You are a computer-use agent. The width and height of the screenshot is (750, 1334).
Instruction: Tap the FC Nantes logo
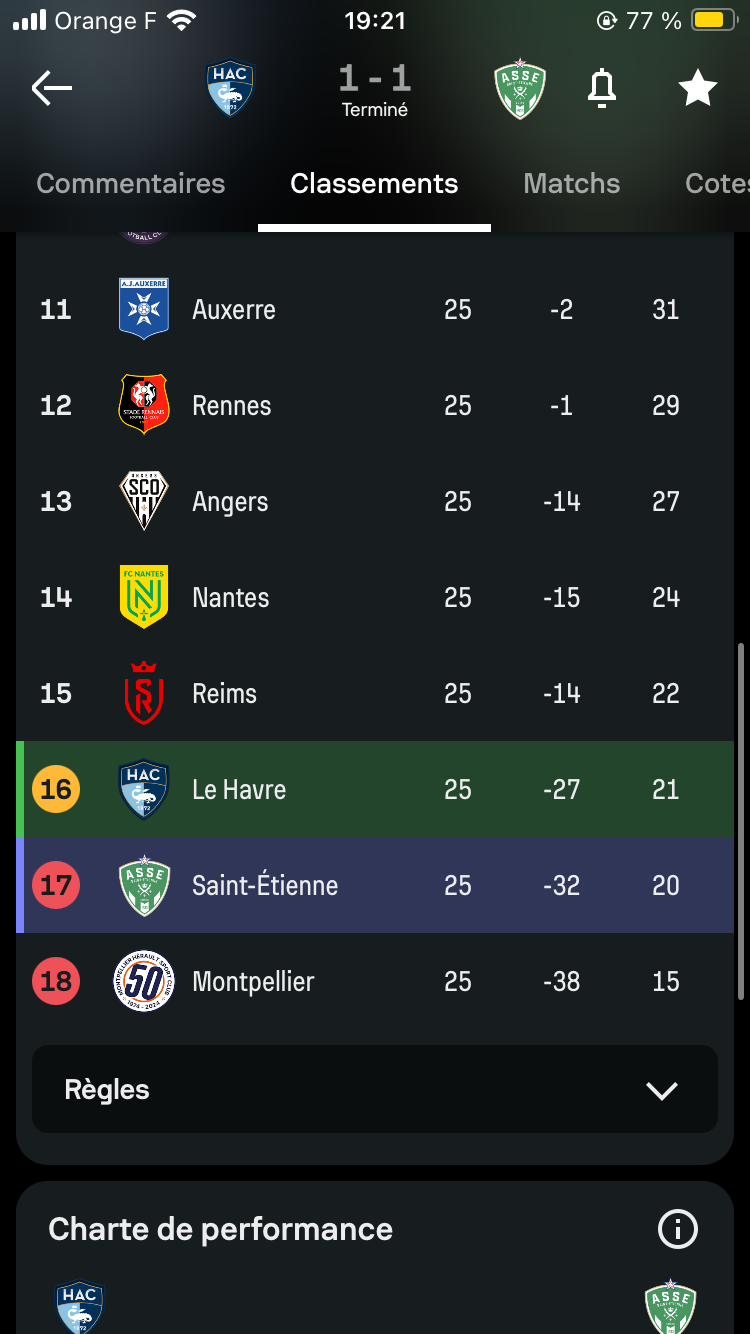(x=144, y=597)
